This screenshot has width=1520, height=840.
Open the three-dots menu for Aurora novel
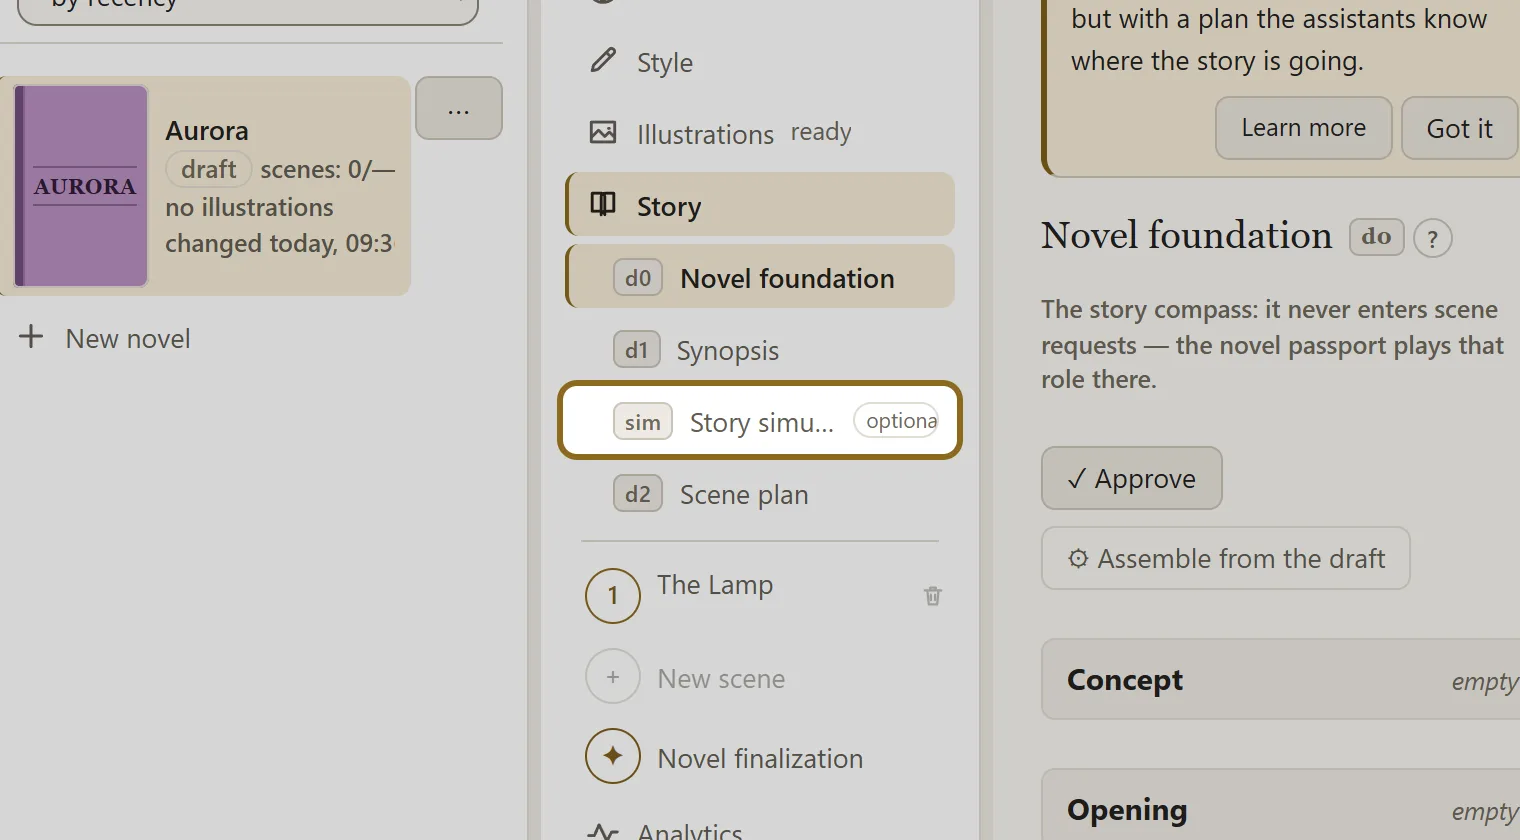[x=459, y=108]
